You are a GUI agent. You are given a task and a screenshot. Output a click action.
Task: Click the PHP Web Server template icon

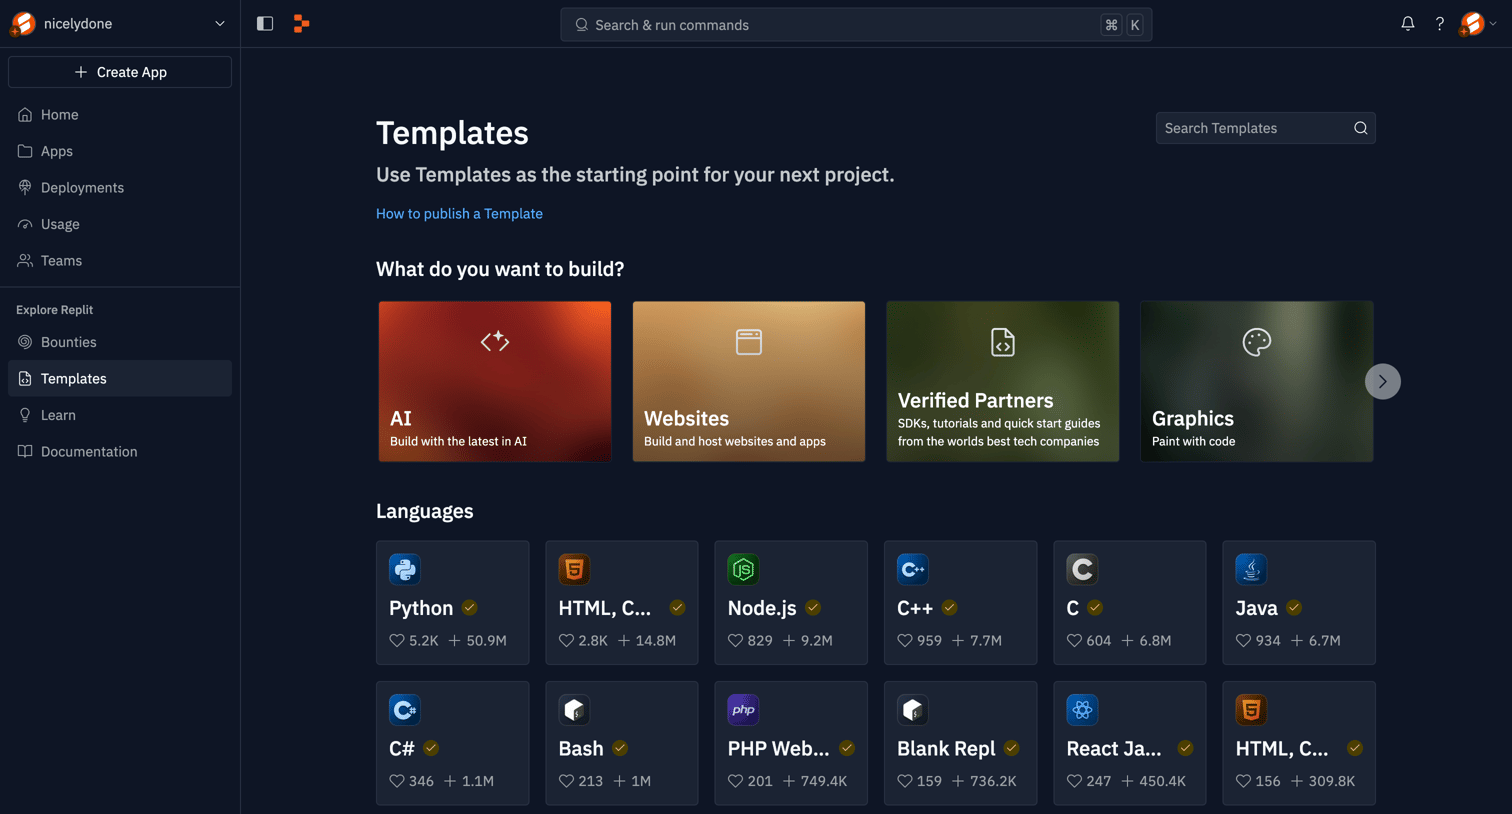(743, 709)
